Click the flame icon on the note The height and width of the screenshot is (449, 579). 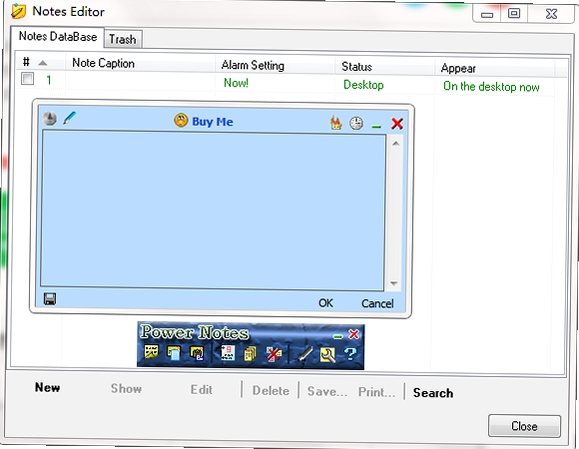336,123
